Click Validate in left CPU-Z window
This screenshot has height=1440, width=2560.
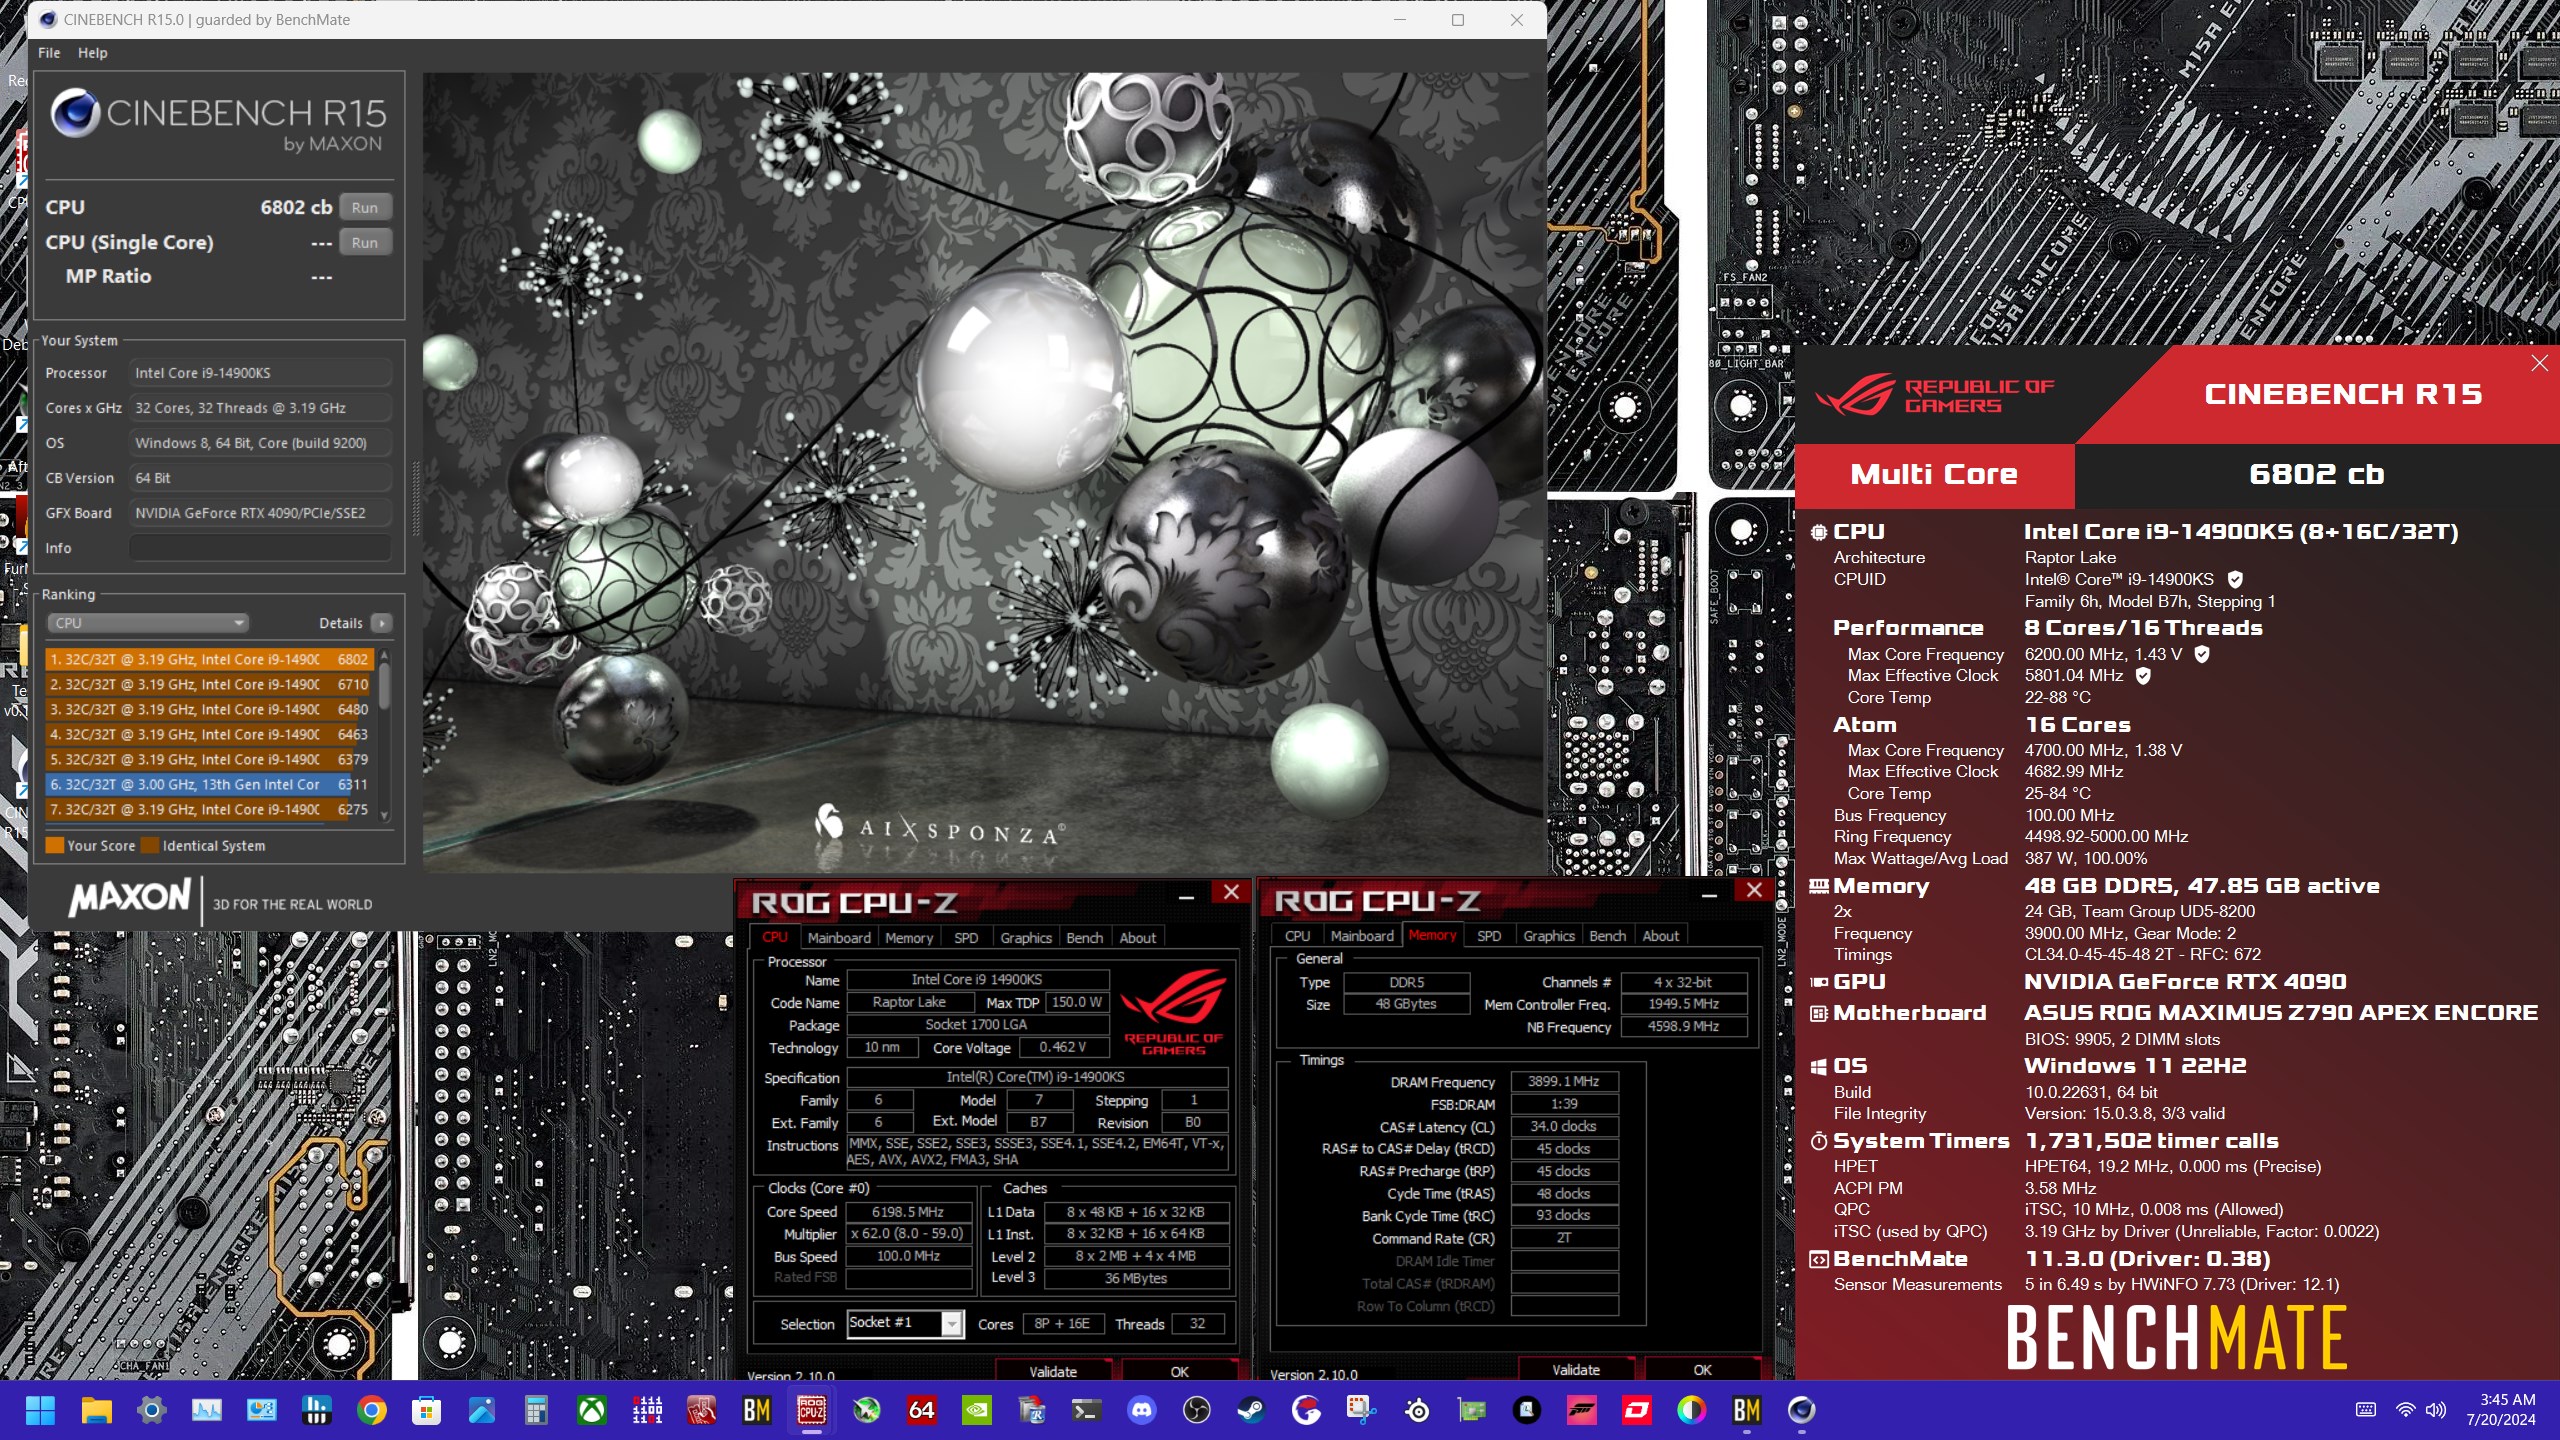(1053, 1372)
